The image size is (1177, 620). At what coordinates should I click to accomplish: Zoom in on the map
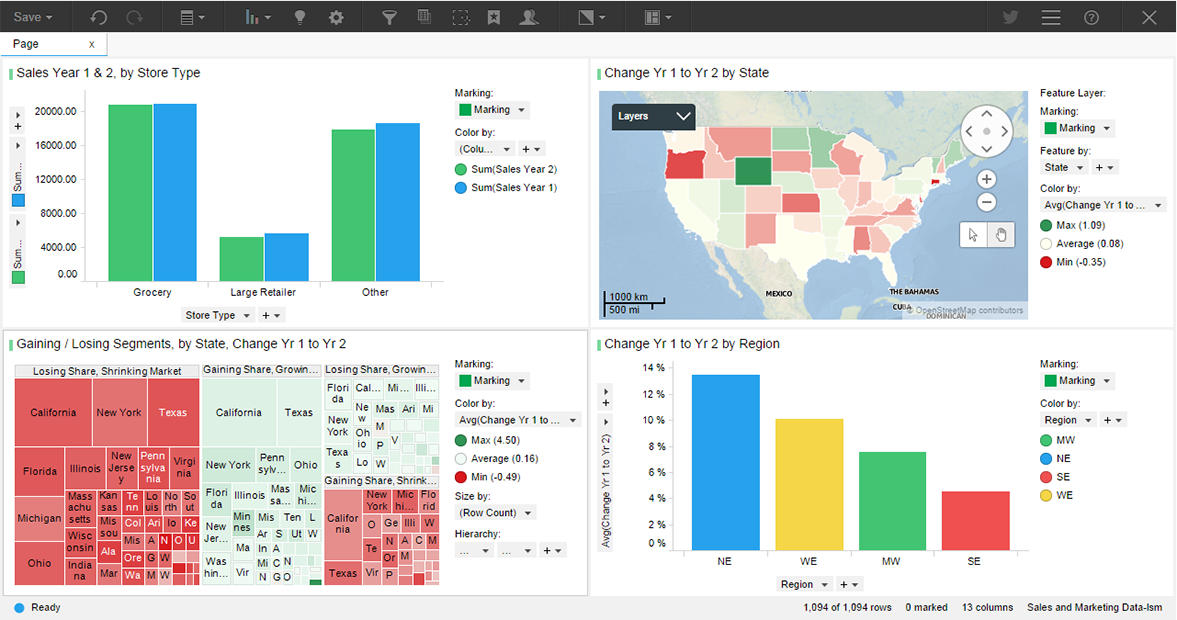pos(986,179)
